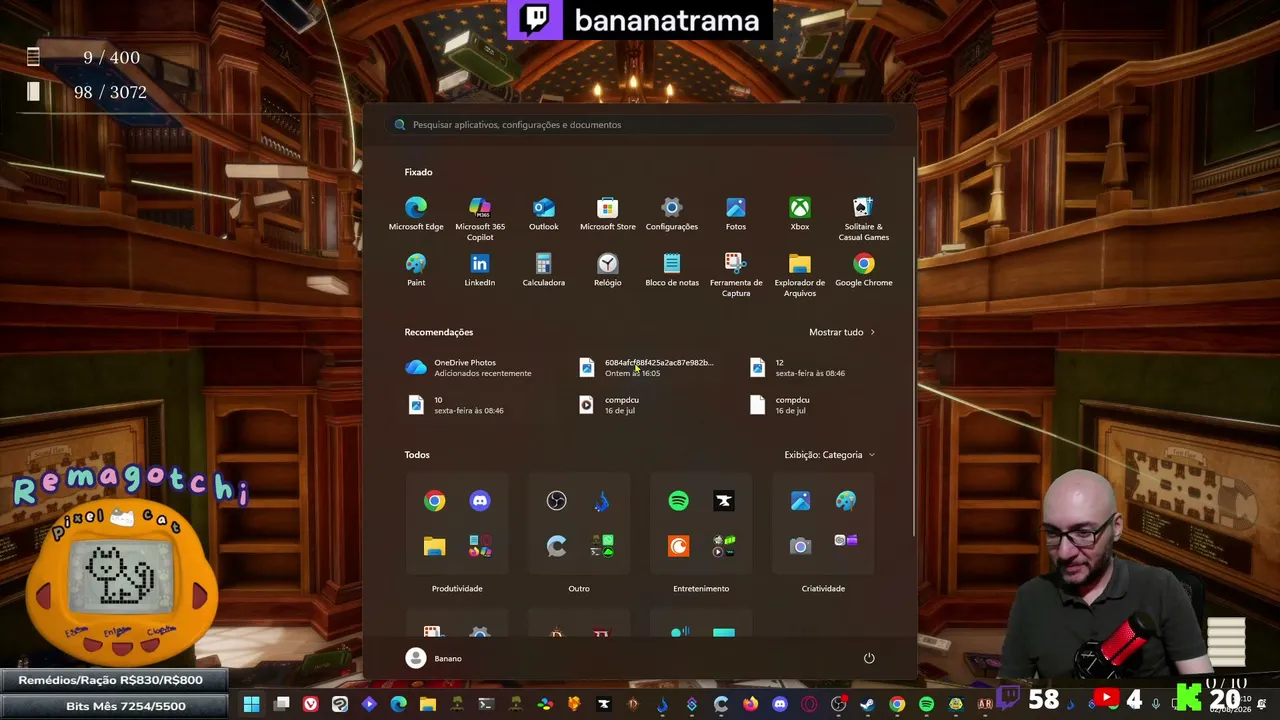Open Photos in the Criatividade folder

click(800, 501)
